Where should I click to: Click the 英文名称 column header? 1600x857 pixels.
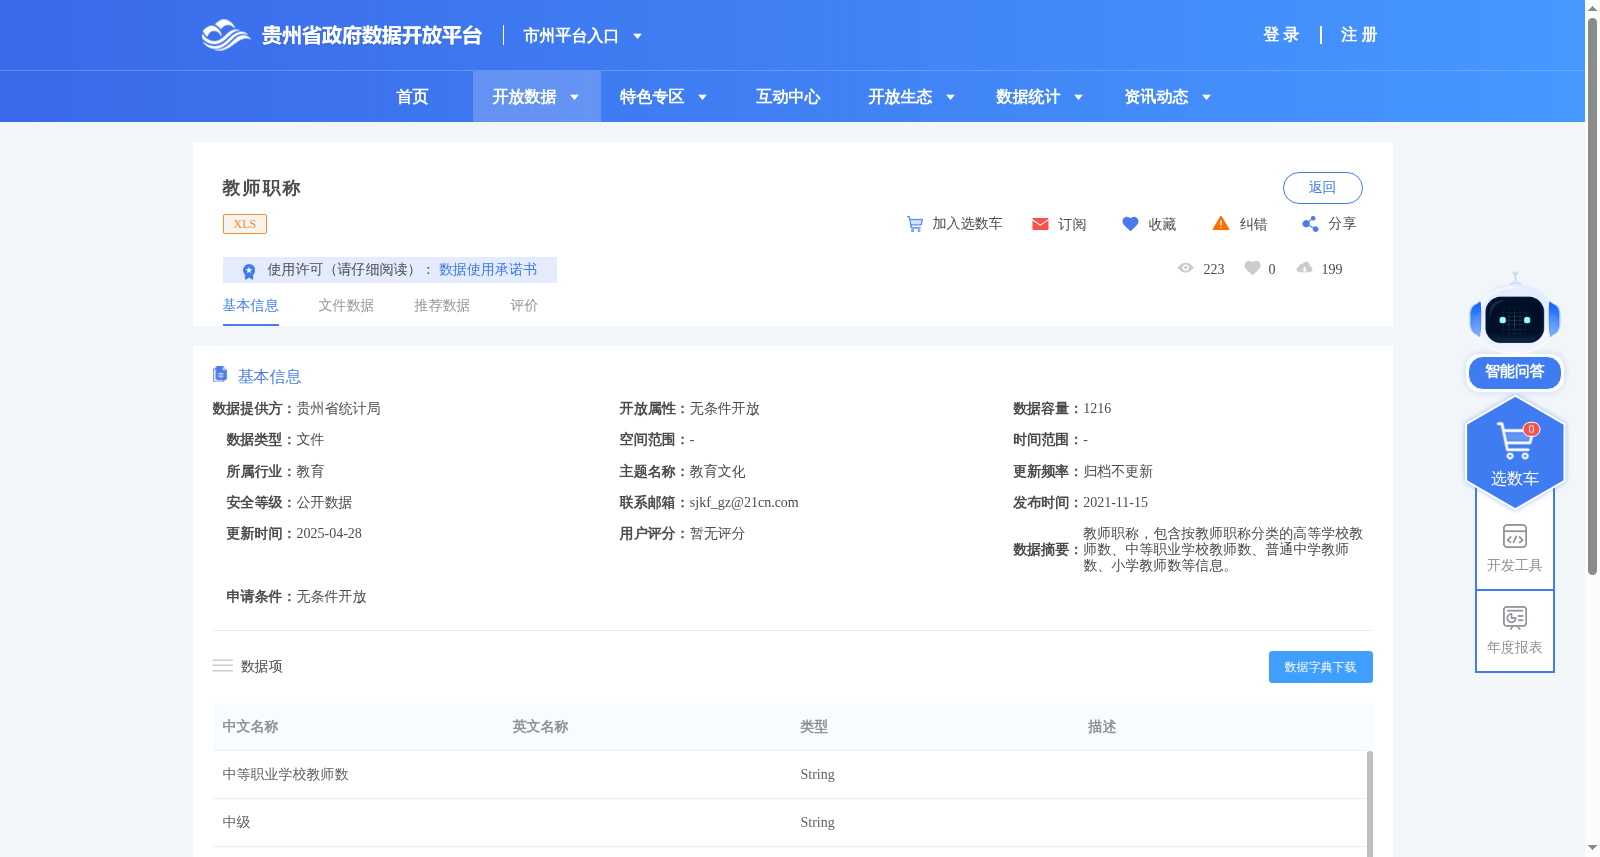click(540, 727)
